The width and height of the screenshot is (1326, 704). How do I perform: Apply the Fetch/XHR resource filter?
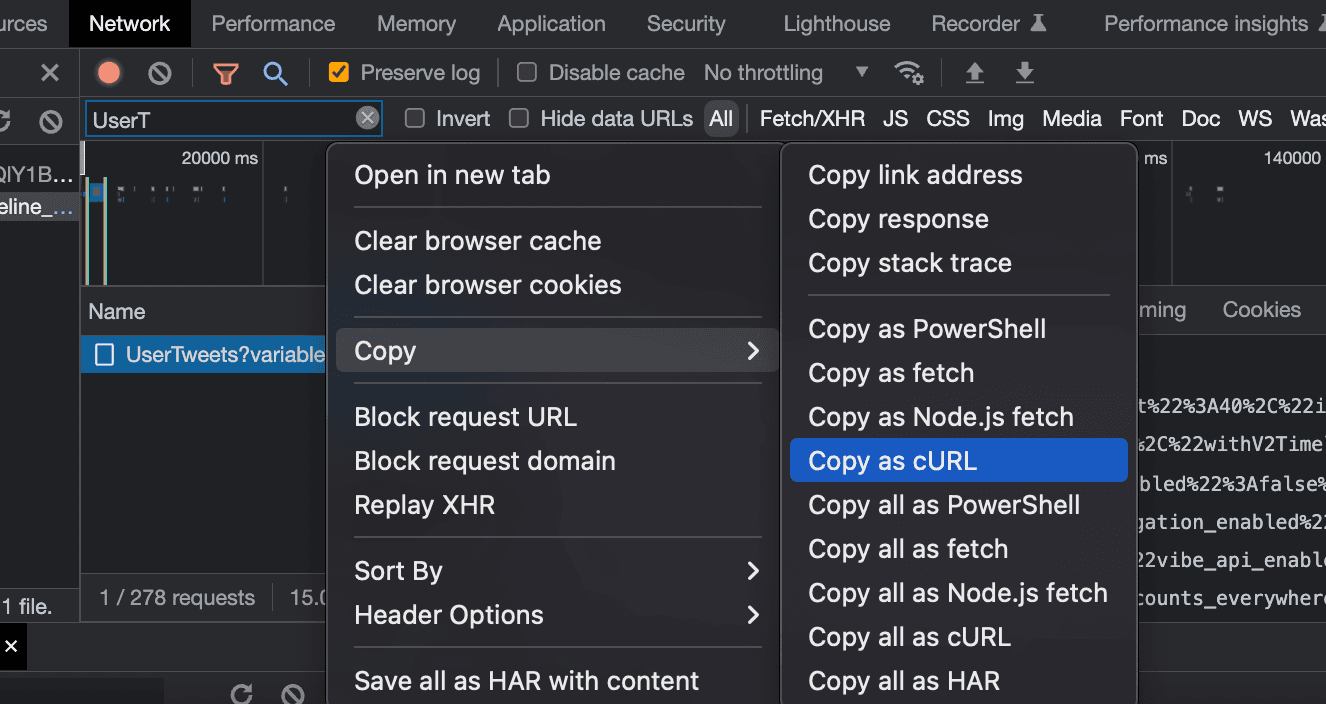[x=812, y=118]
